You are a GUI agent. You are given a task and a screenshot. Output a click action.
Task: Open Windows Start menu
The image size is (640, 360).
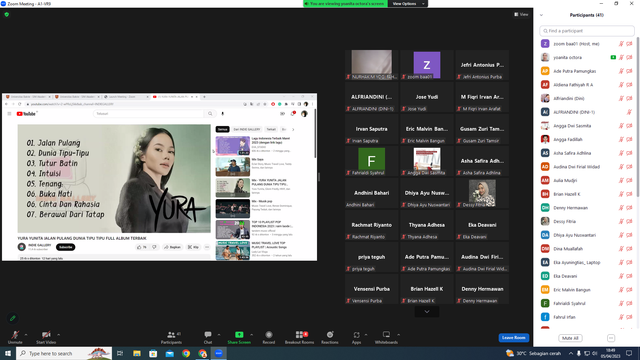point(7,353)
